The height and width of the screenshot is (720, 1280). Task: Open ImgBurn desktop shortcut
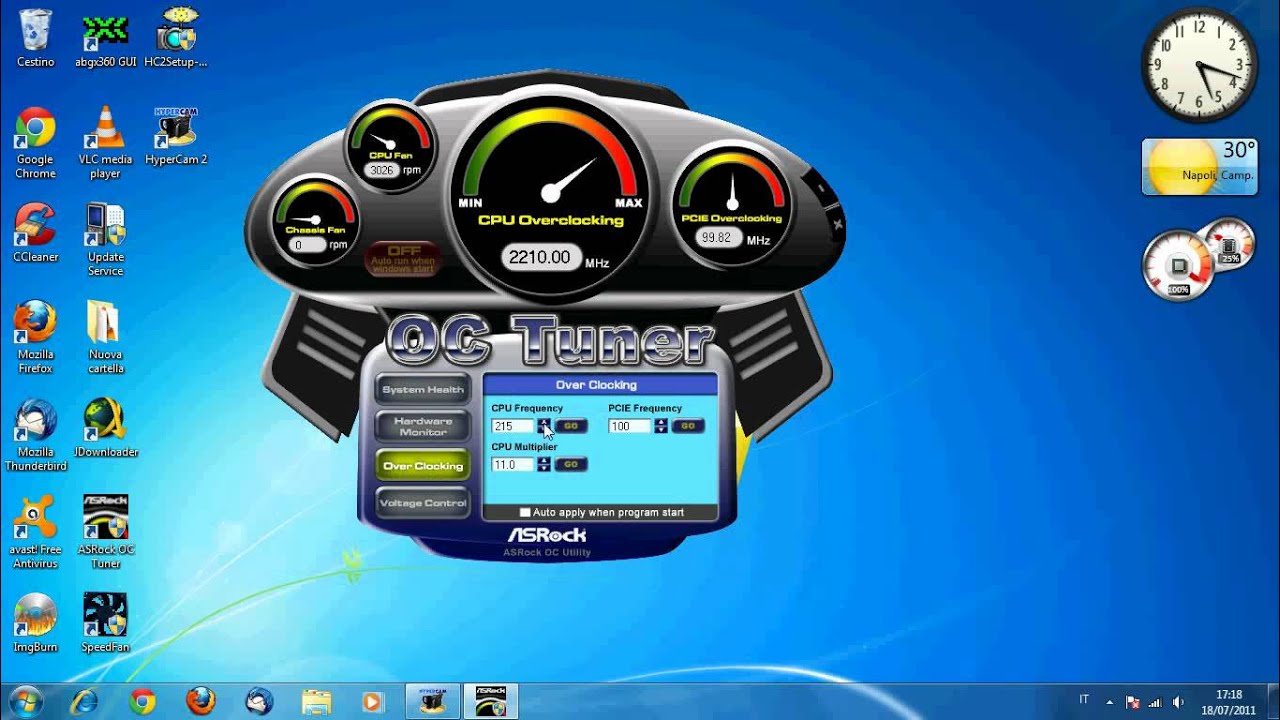pos(35,623)
